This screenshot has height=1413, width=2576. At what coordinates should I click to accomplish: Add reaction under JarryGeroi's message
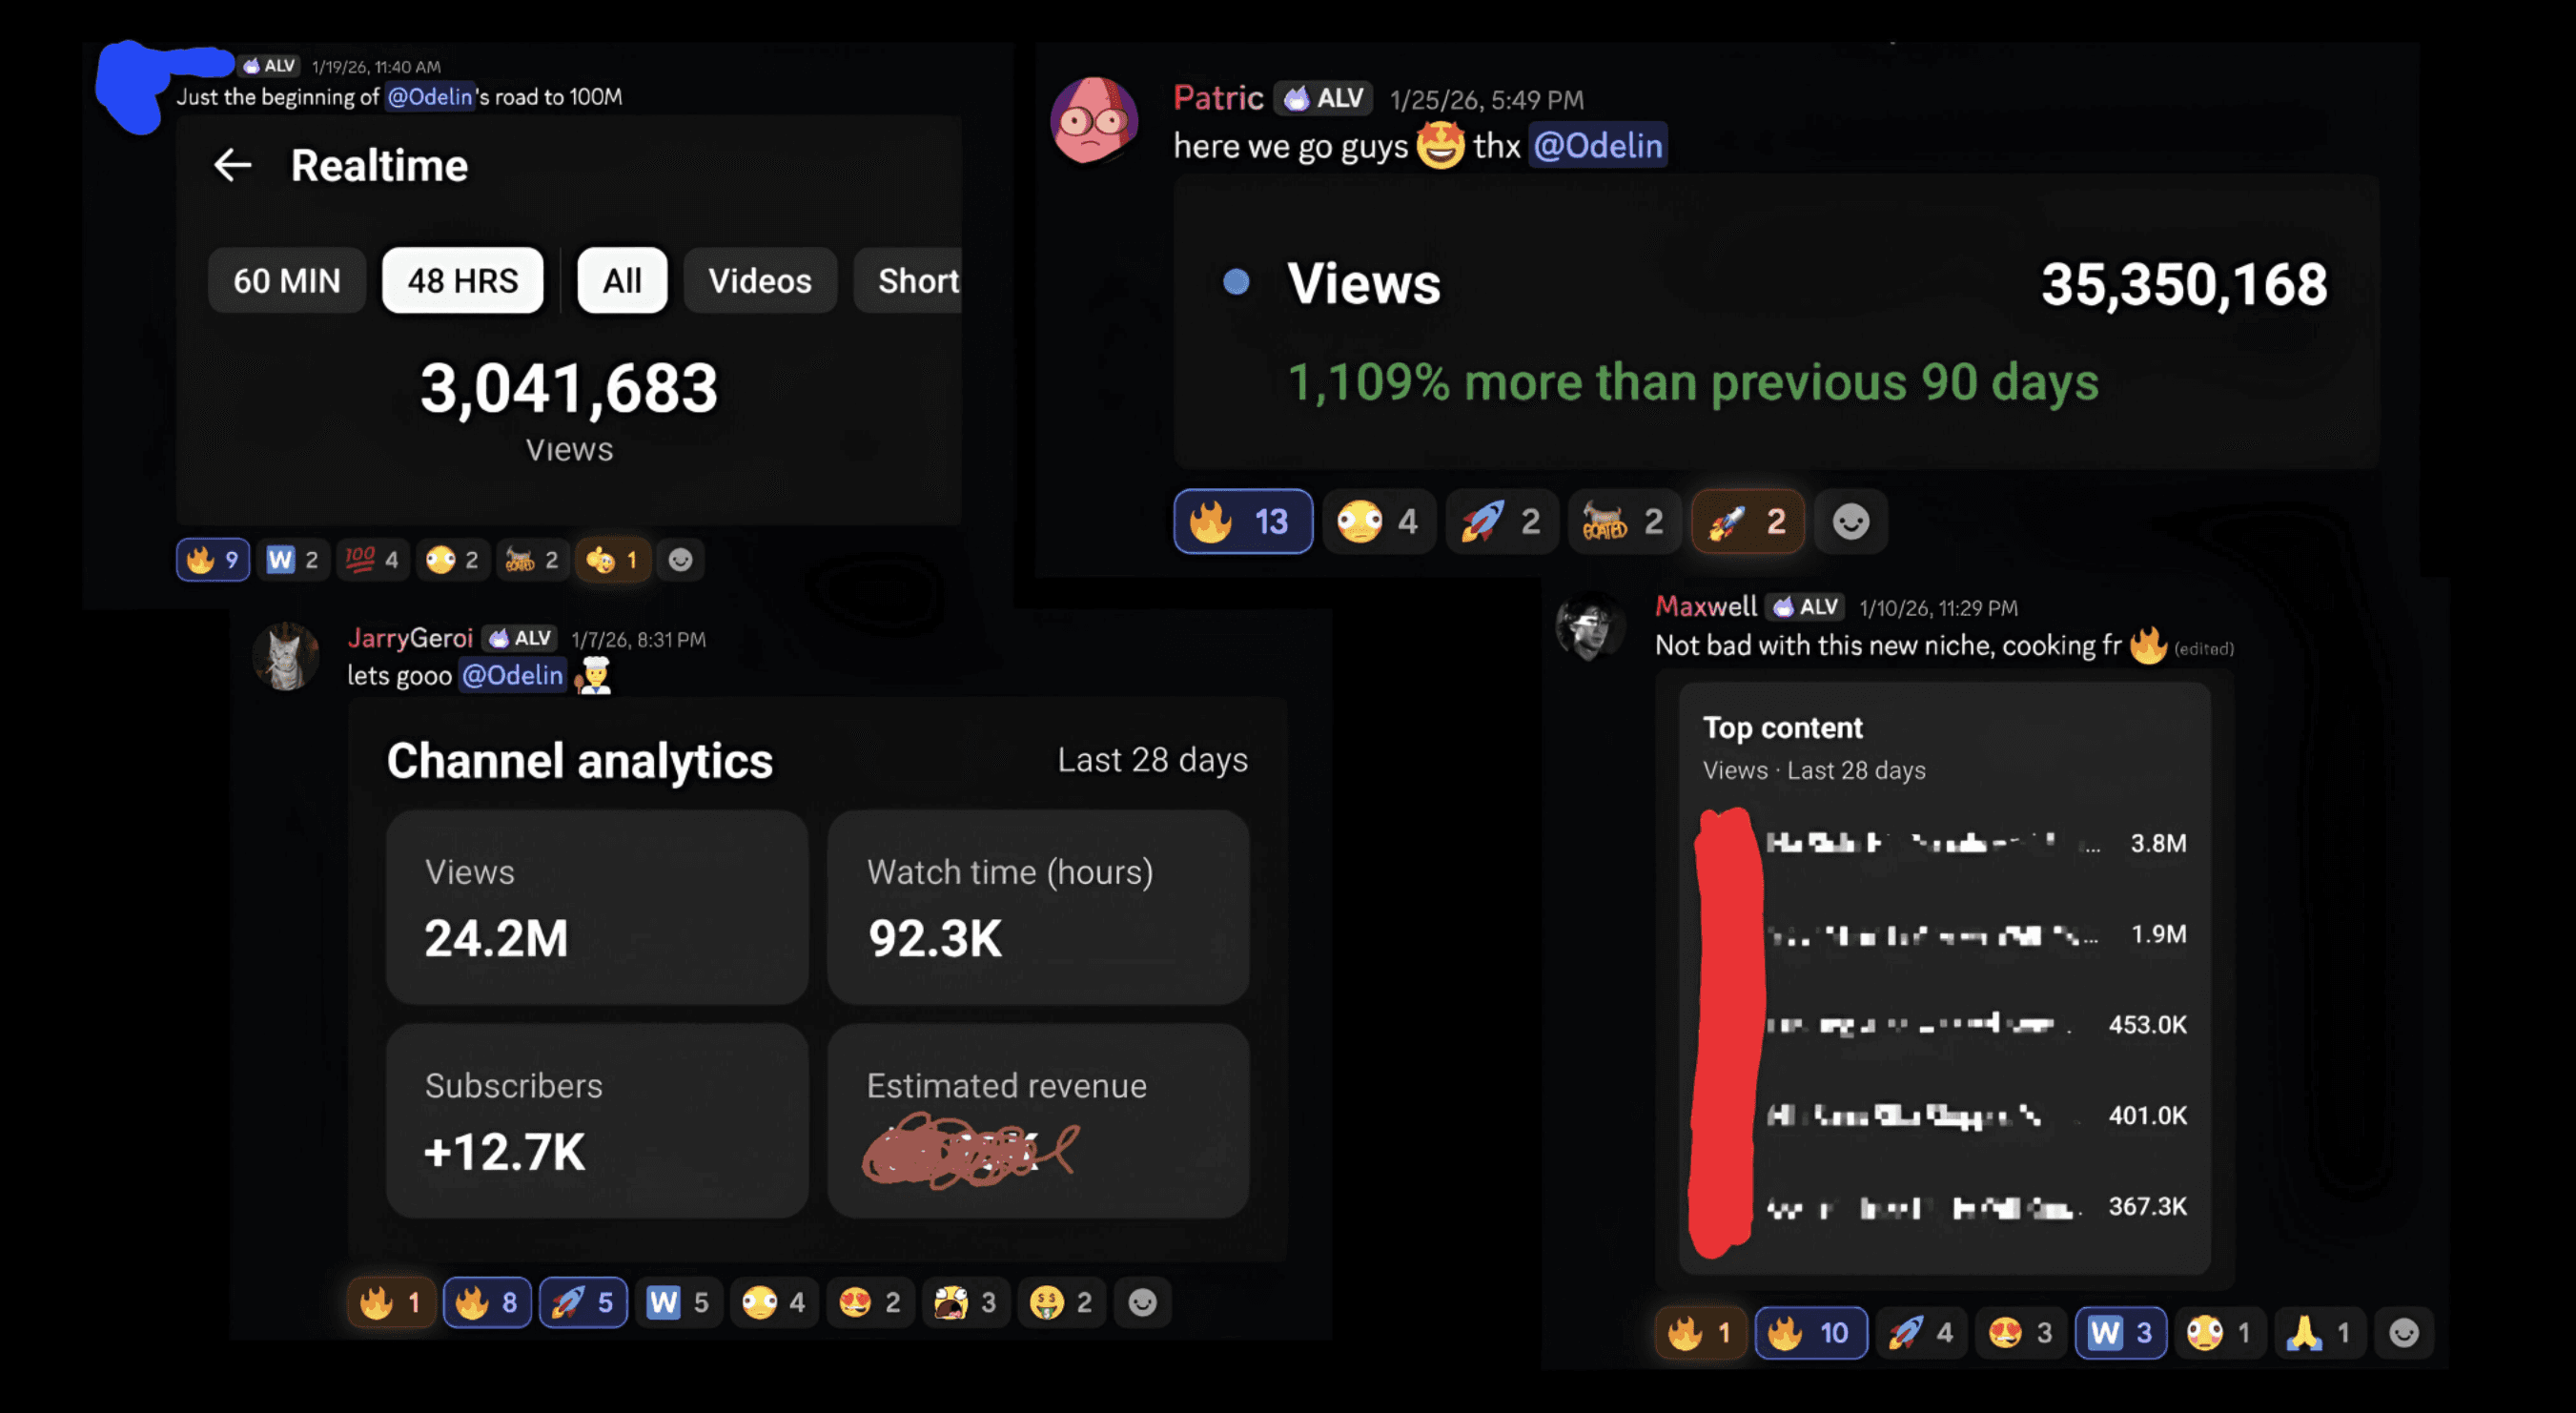coord(1142,1302)
